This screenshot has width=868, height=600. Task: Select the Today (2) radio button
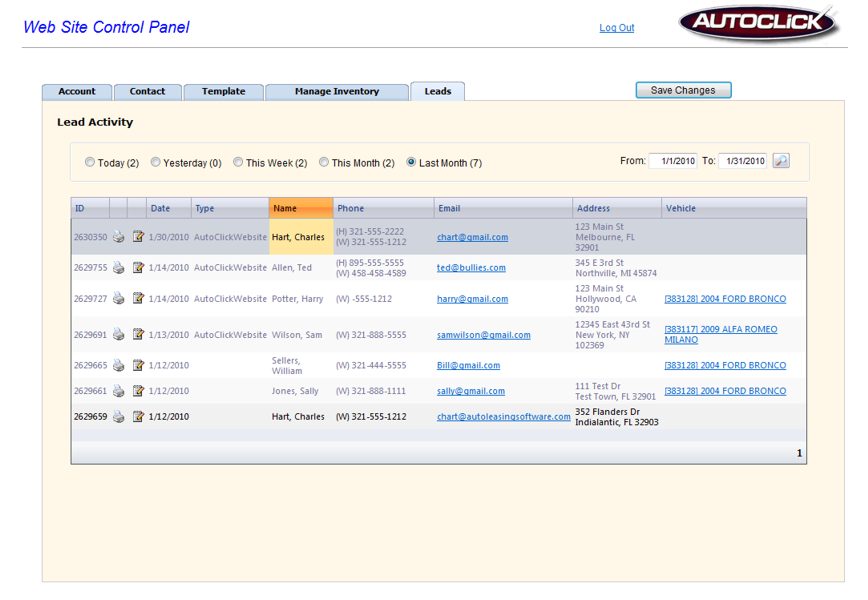(x=90, y=162)
